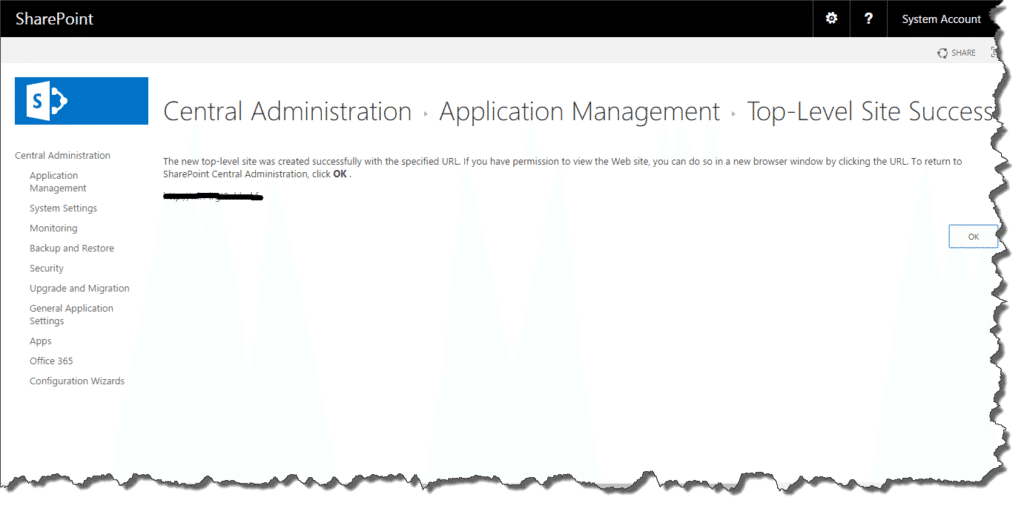Navigate to Security in the sidebar

46,268
